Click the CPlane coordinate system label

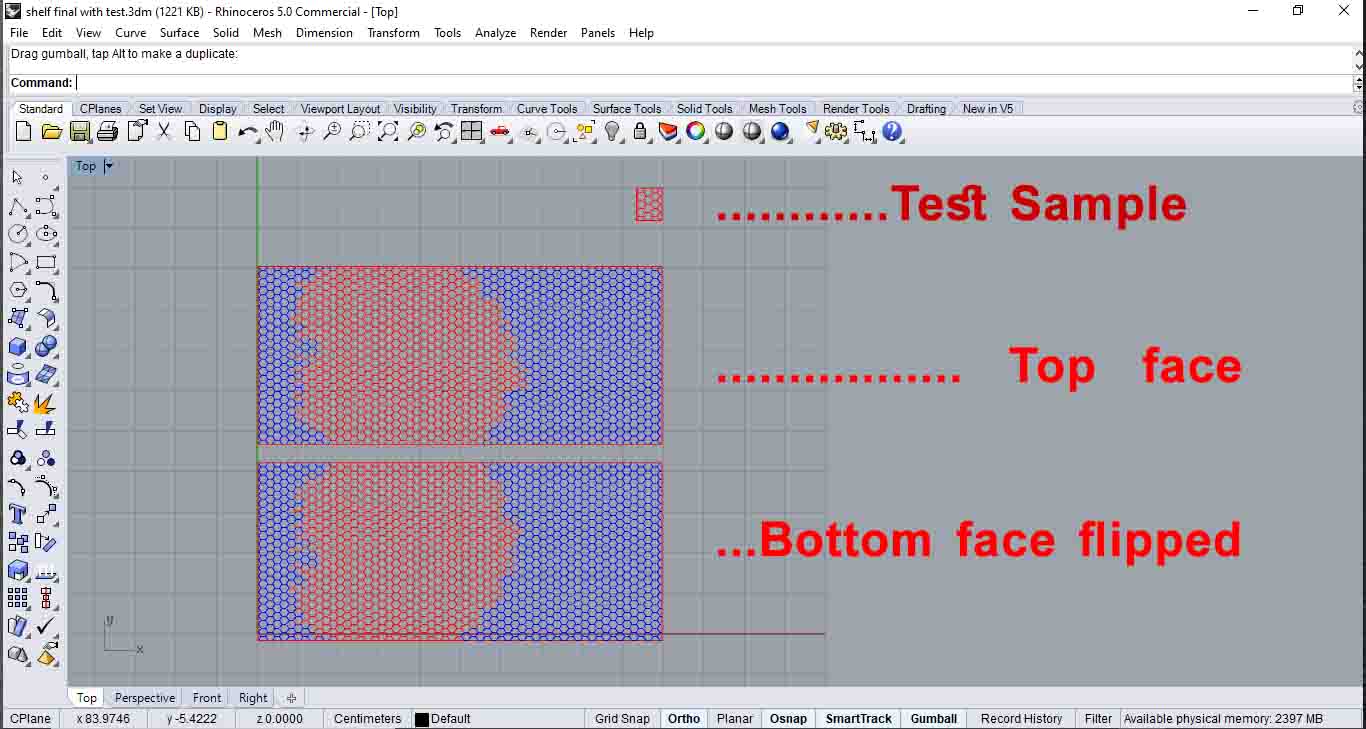coord(31,718)
